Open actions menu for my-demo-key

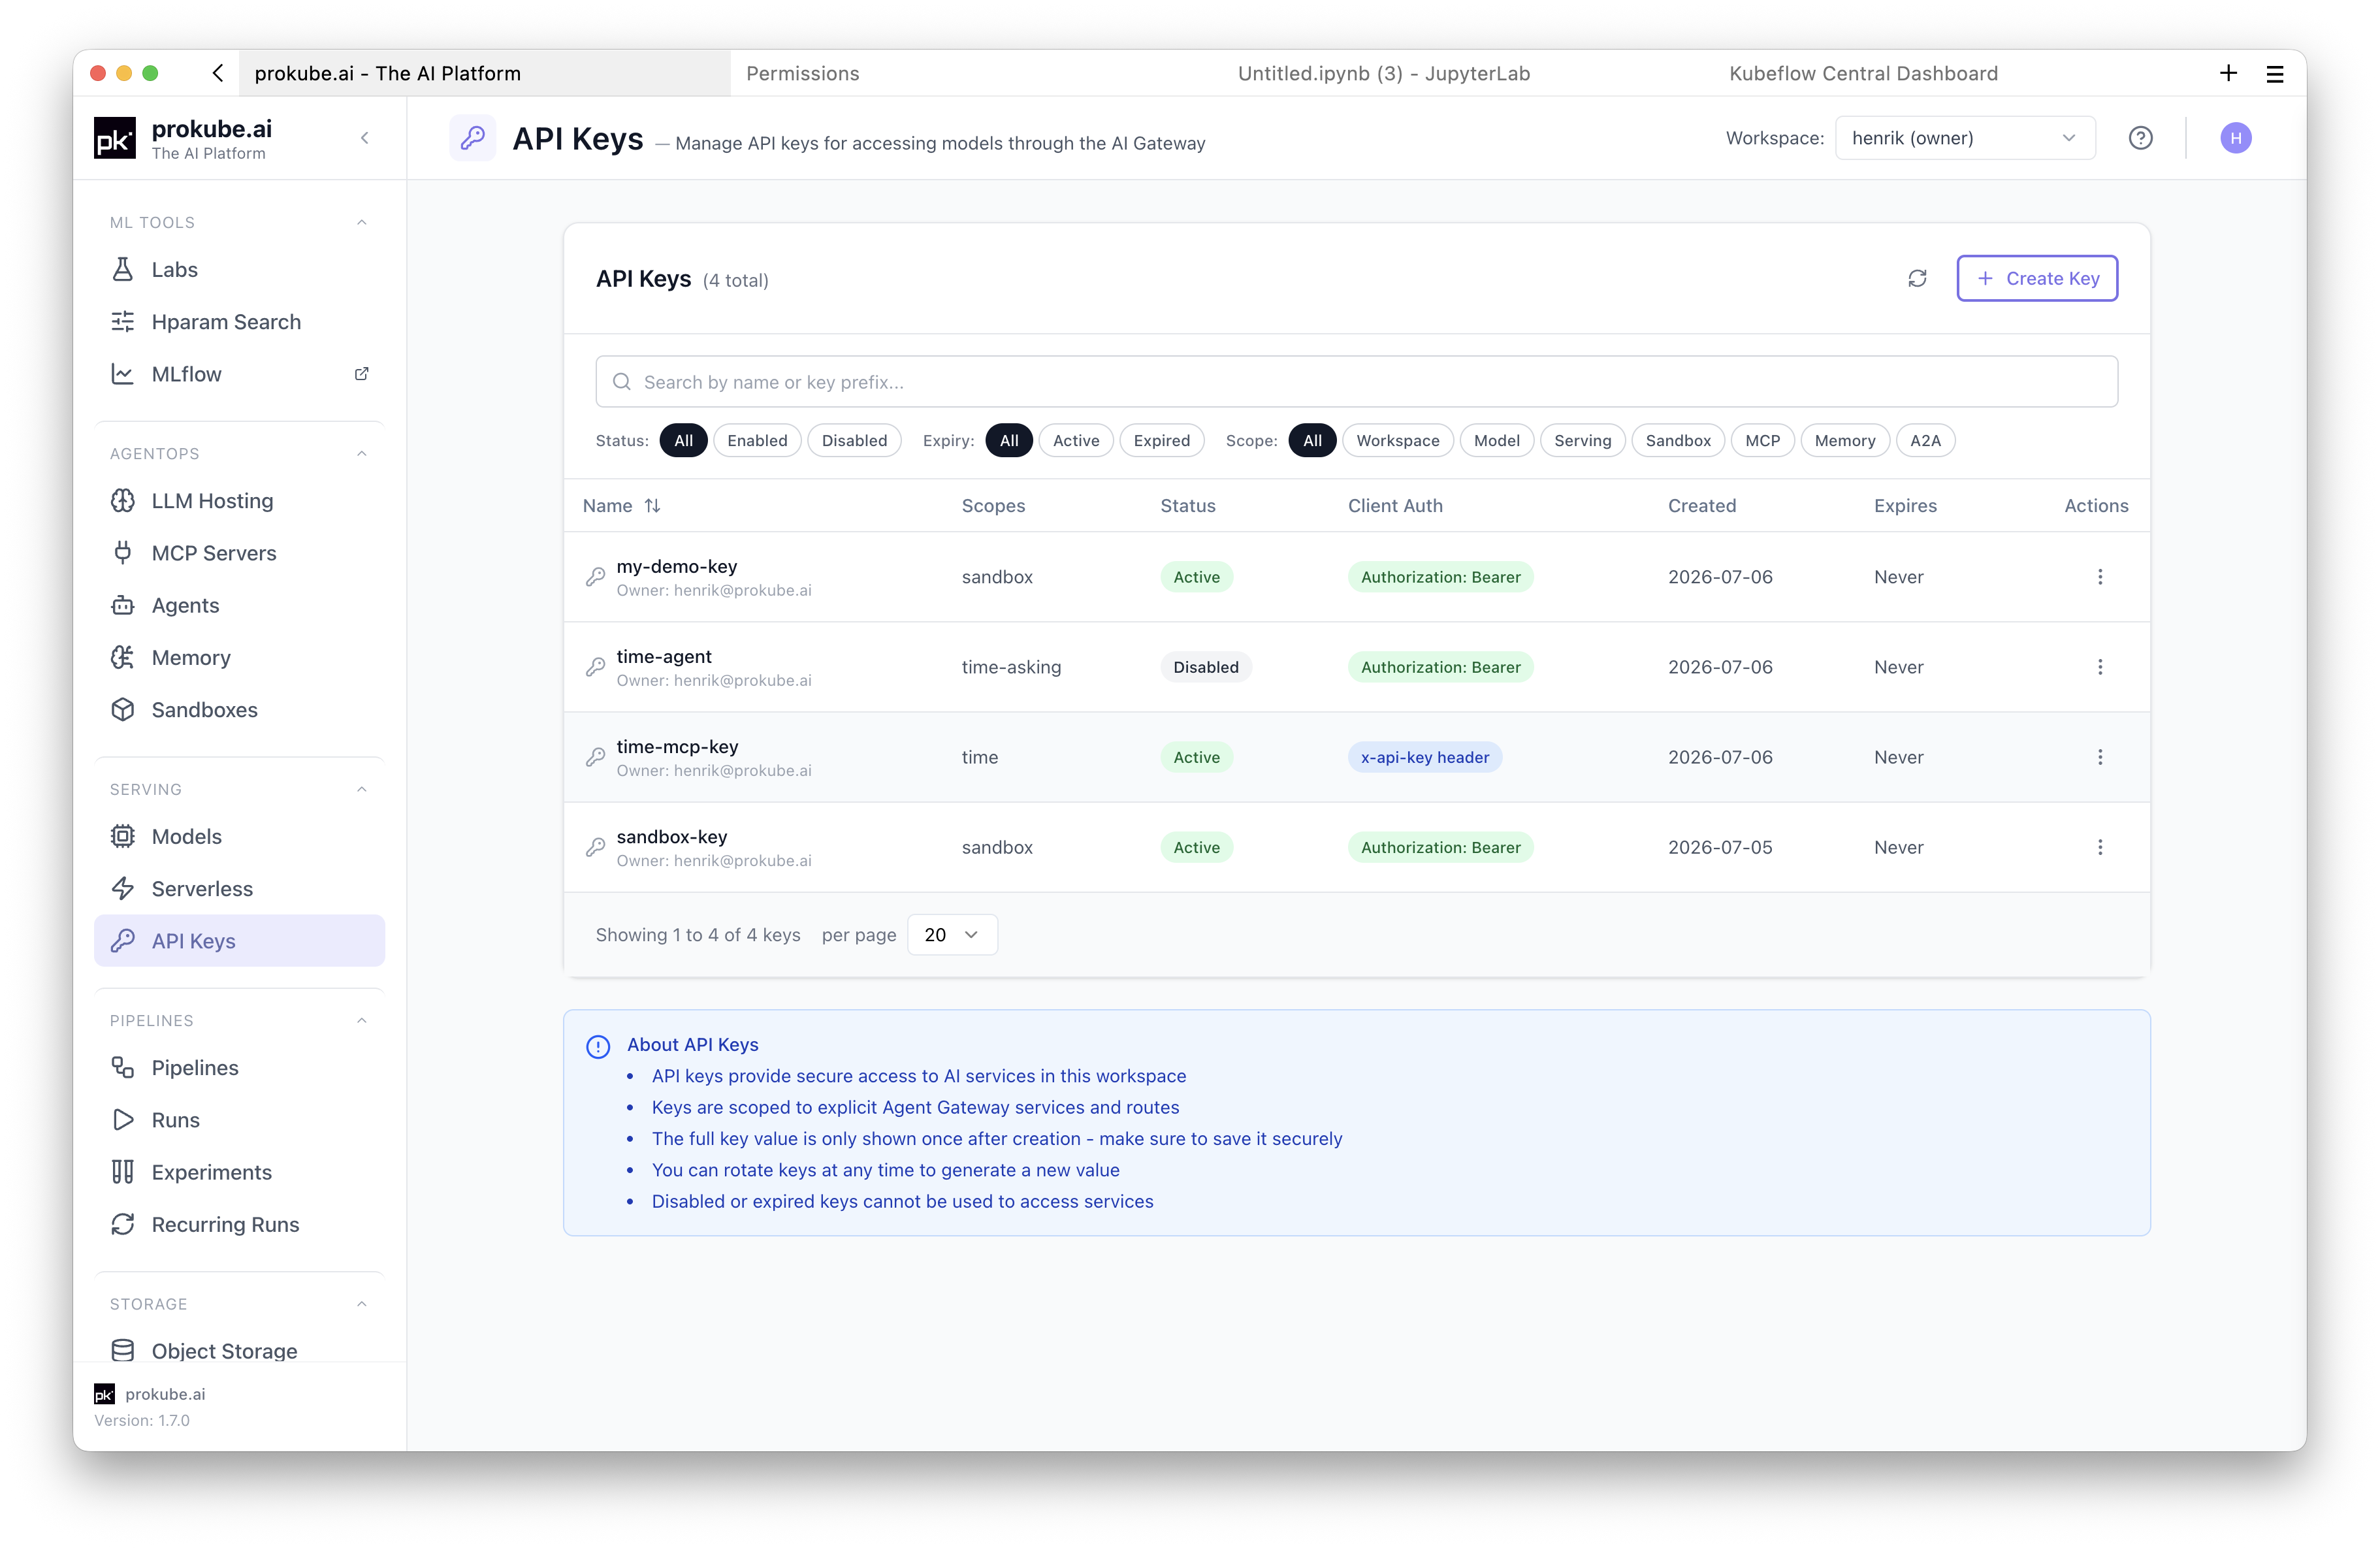2099,577
